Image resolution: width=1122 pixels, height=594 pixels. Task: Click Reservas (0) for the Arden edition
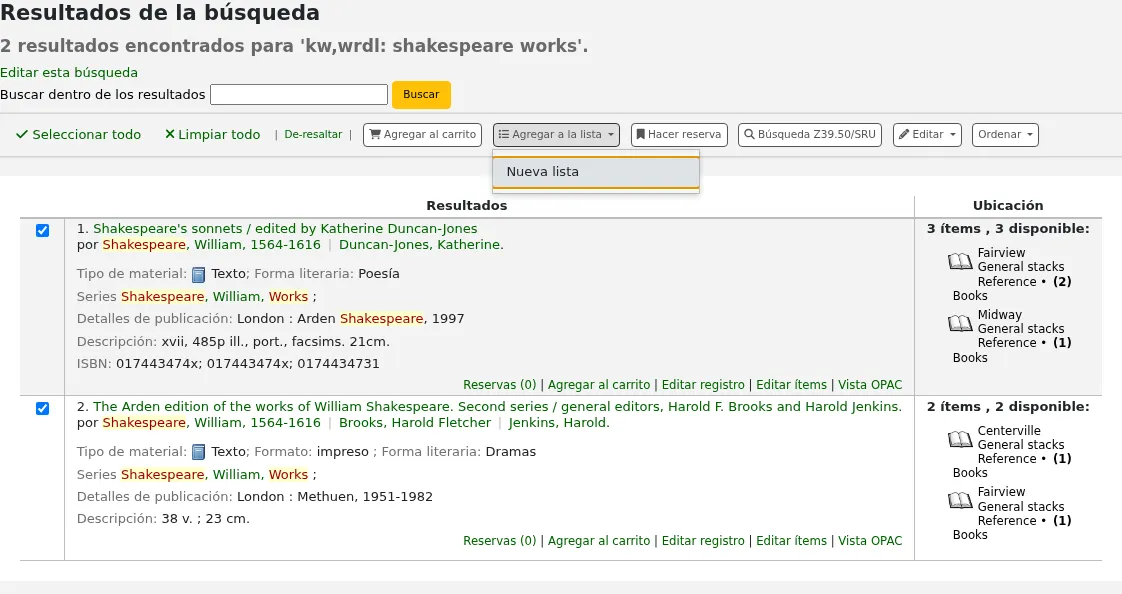(499, 541)
